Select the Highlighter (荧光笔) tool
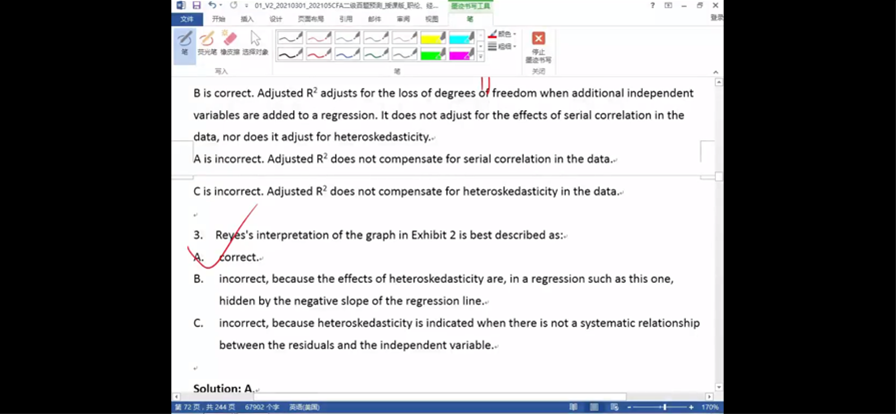The height and width of the screenshot is (414, 896). [207, 42]
